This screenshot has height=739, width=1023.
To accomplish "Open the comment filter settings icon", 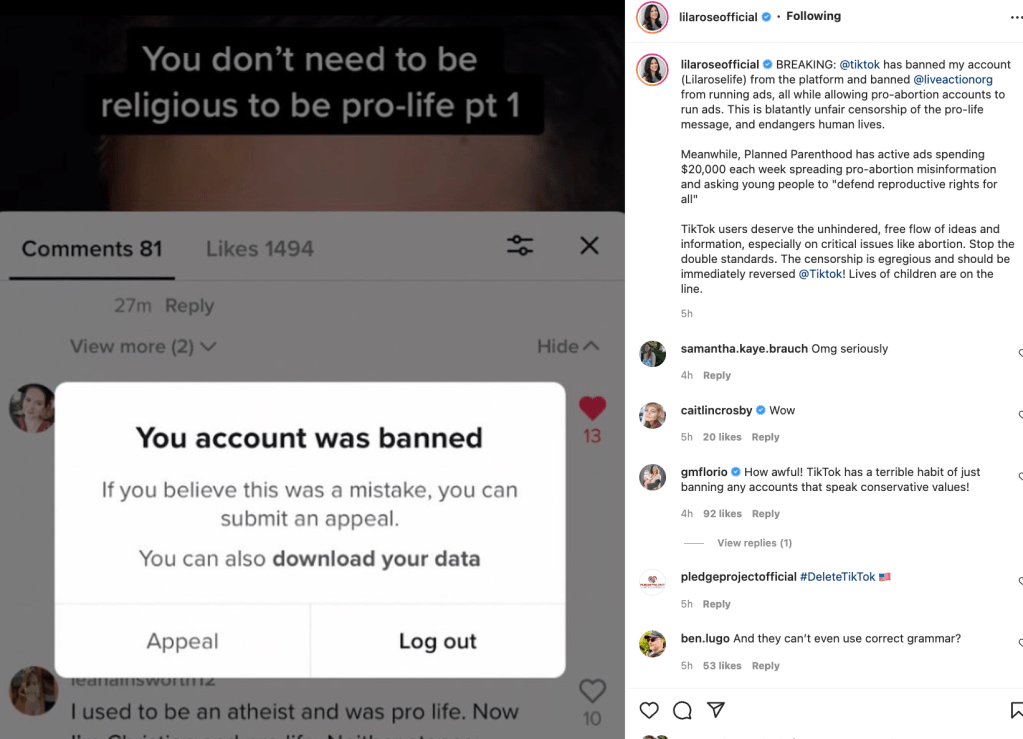I will pyautogui.click(x=520, y=246).
